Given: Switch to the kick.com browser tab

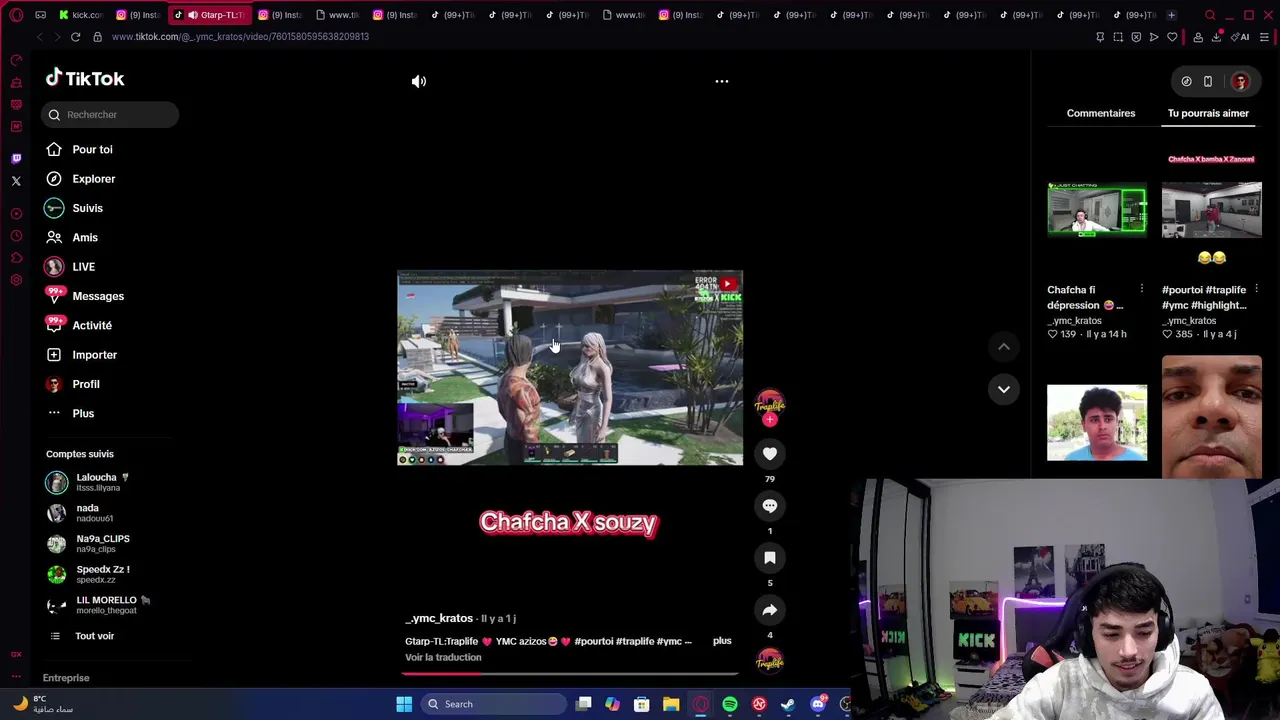Looking at the screenshot, I should (80, 15).
